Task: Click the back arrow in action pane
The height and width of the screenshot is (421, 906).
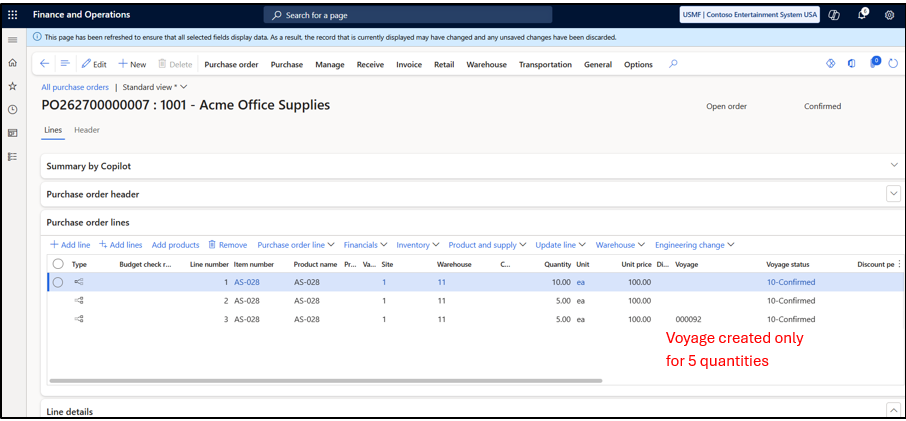Action: 44,64
